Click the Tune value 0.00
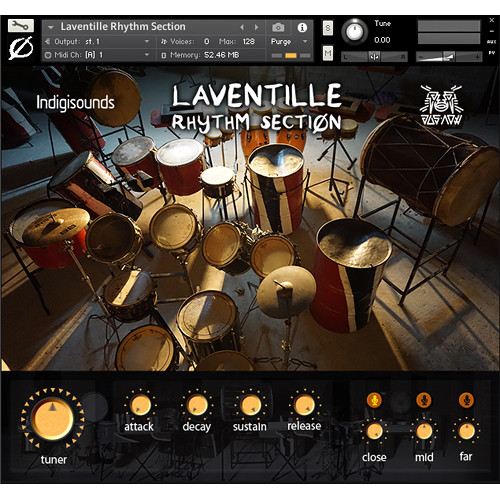Screen dimensions: 500x500 [382, 40]
